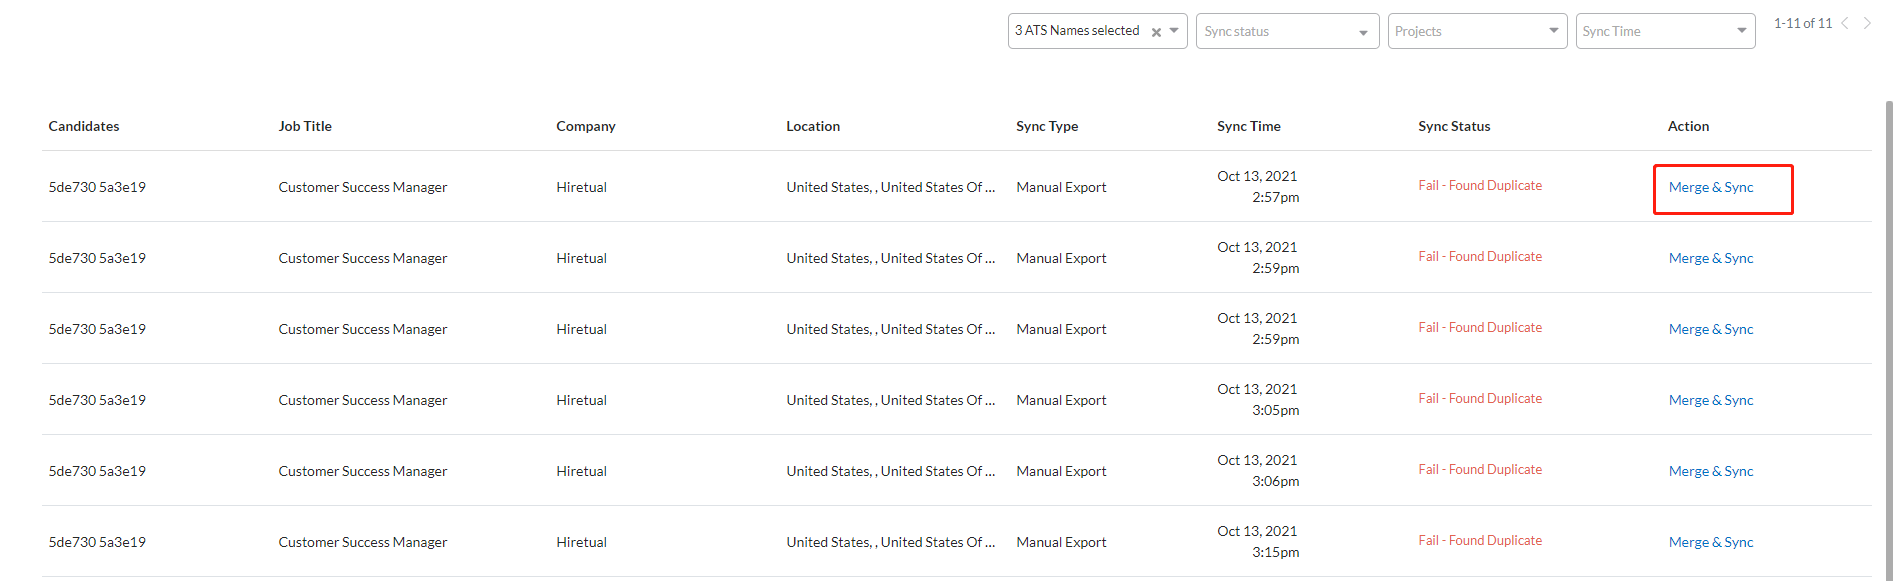This screenshot has width=1894, height=581.
Task: Click Merge & Sync for 2:57pm entry
Action: click(1710, 188)
